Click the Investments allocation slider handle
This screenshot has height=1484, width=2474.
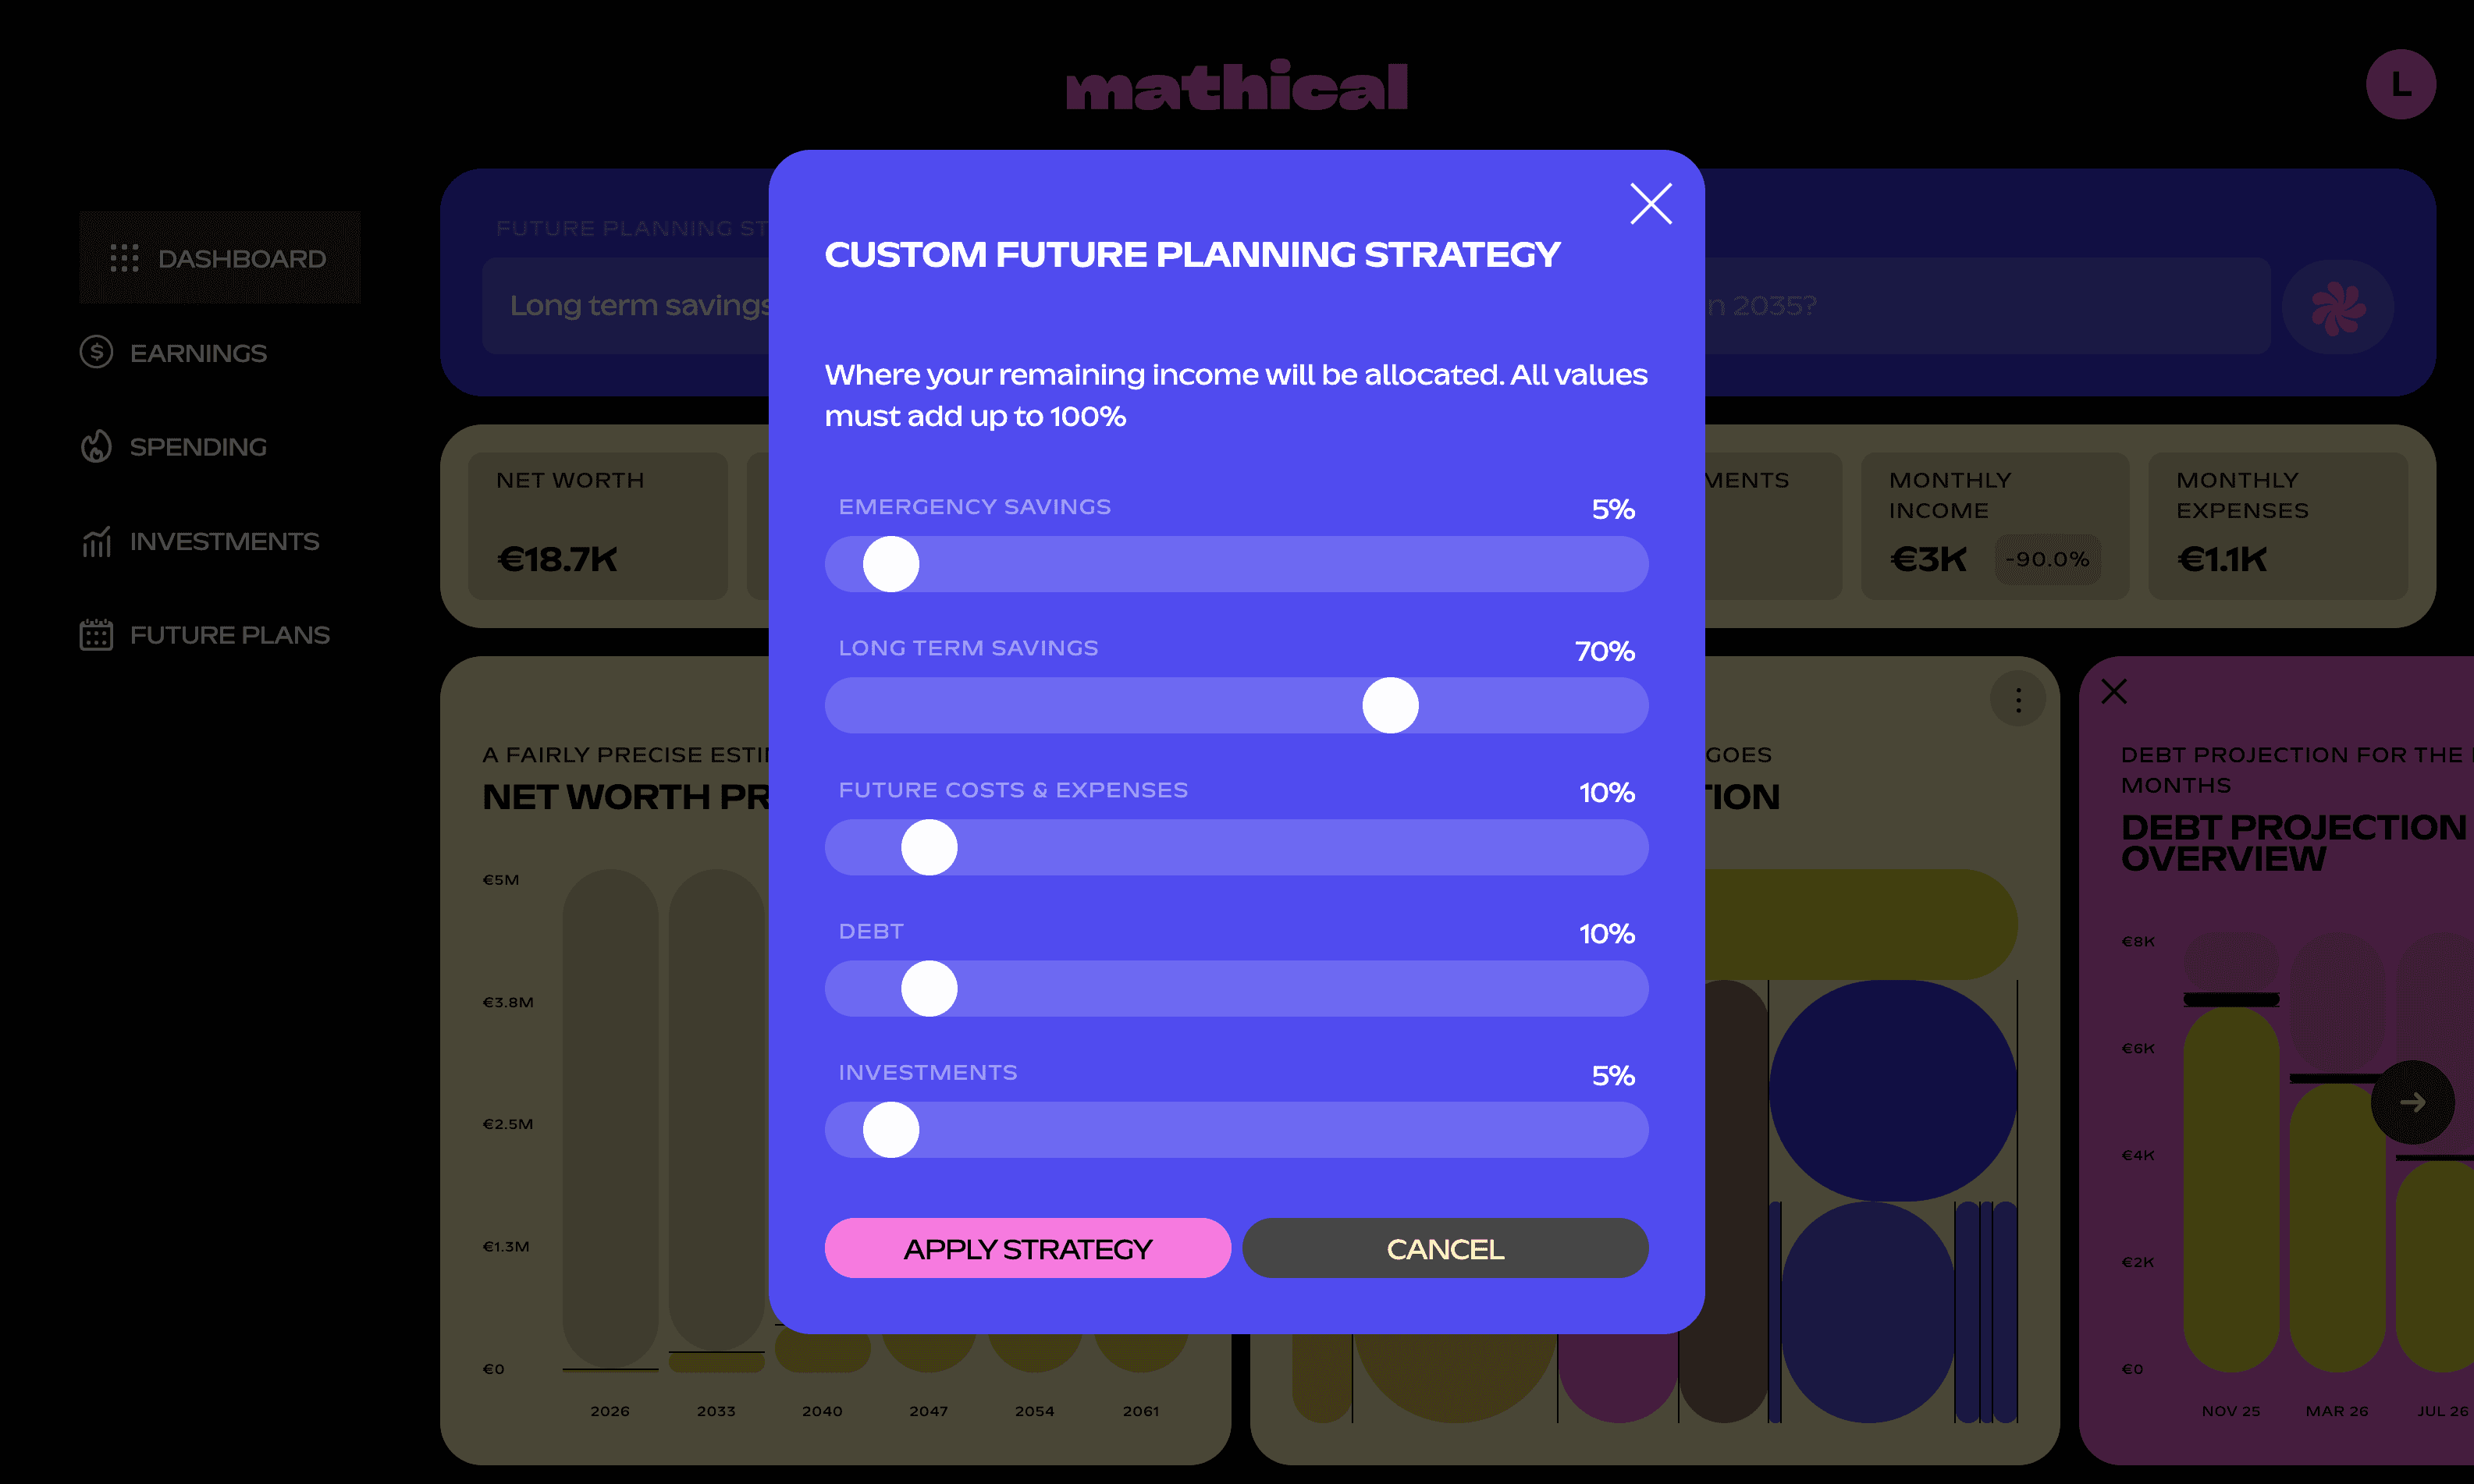click(890, 1130)
